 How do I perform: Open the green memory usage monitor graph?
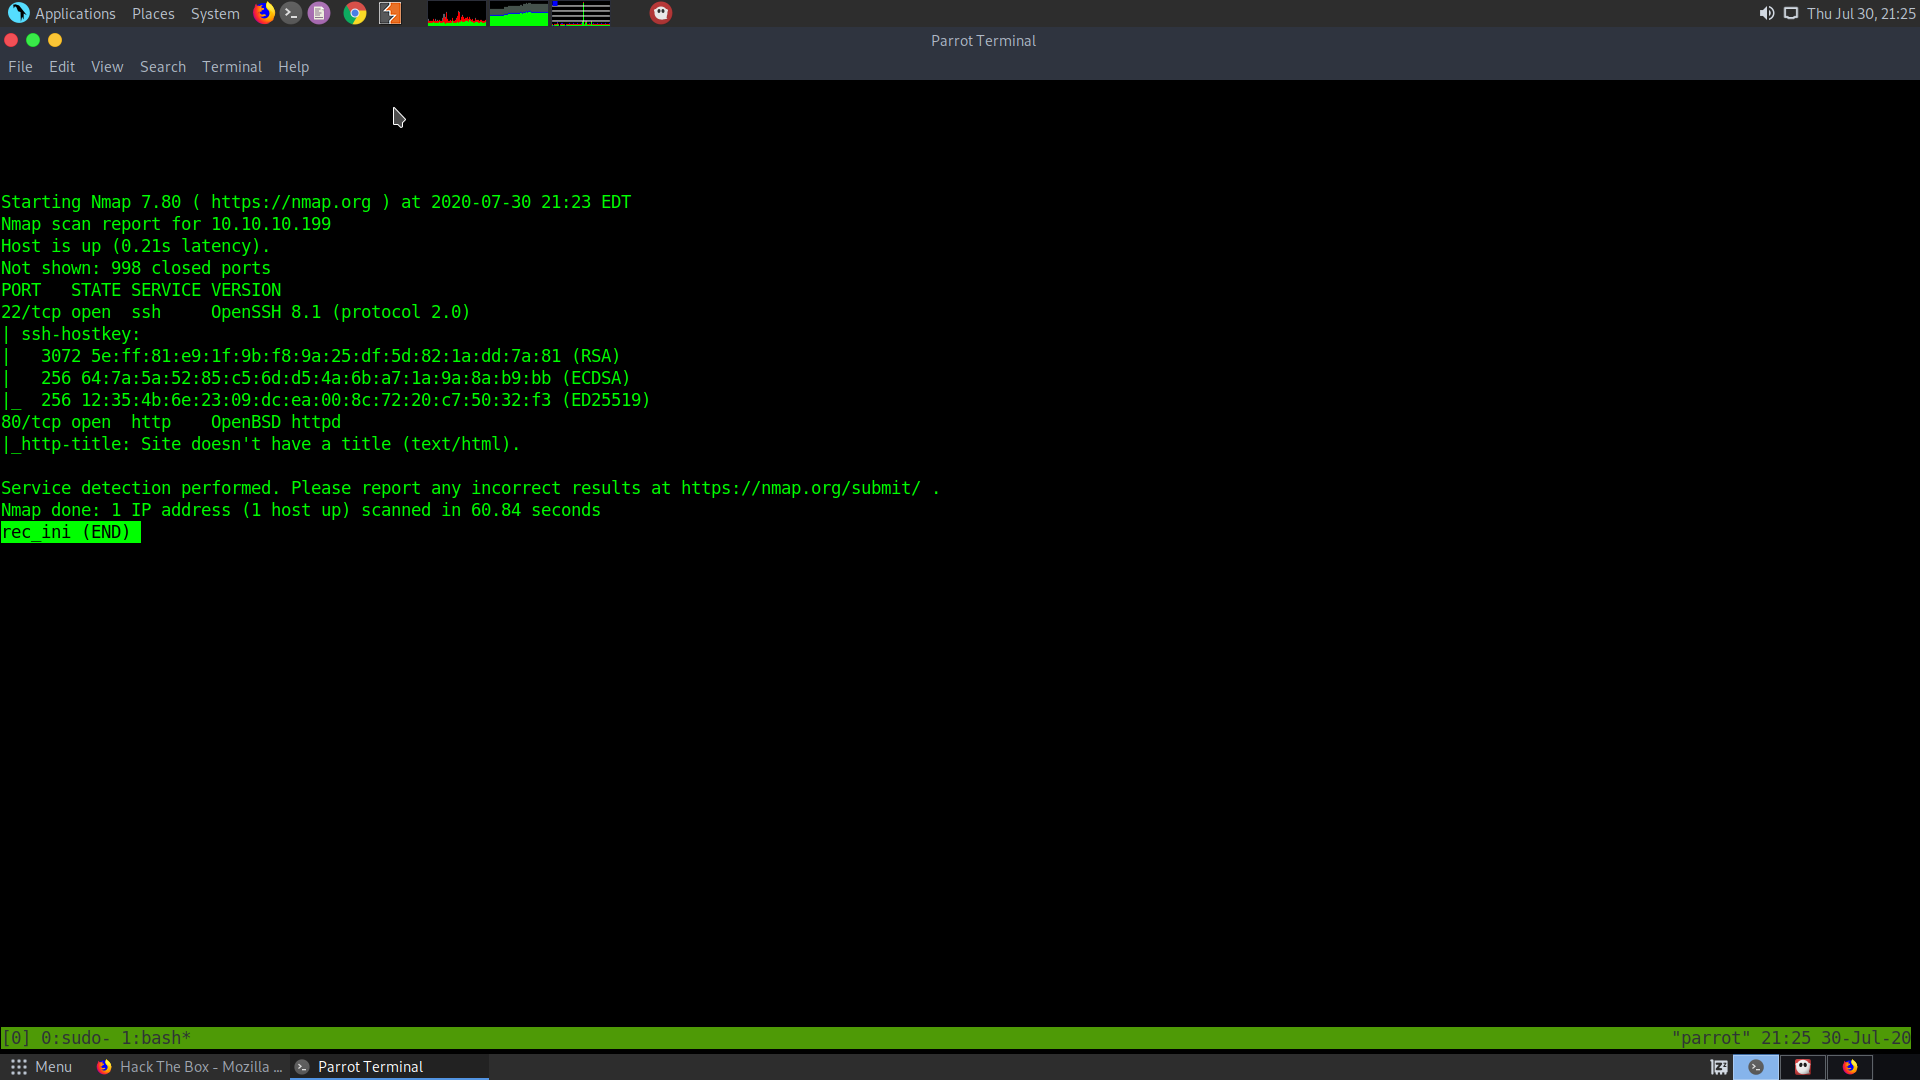(x=519, y=14)
